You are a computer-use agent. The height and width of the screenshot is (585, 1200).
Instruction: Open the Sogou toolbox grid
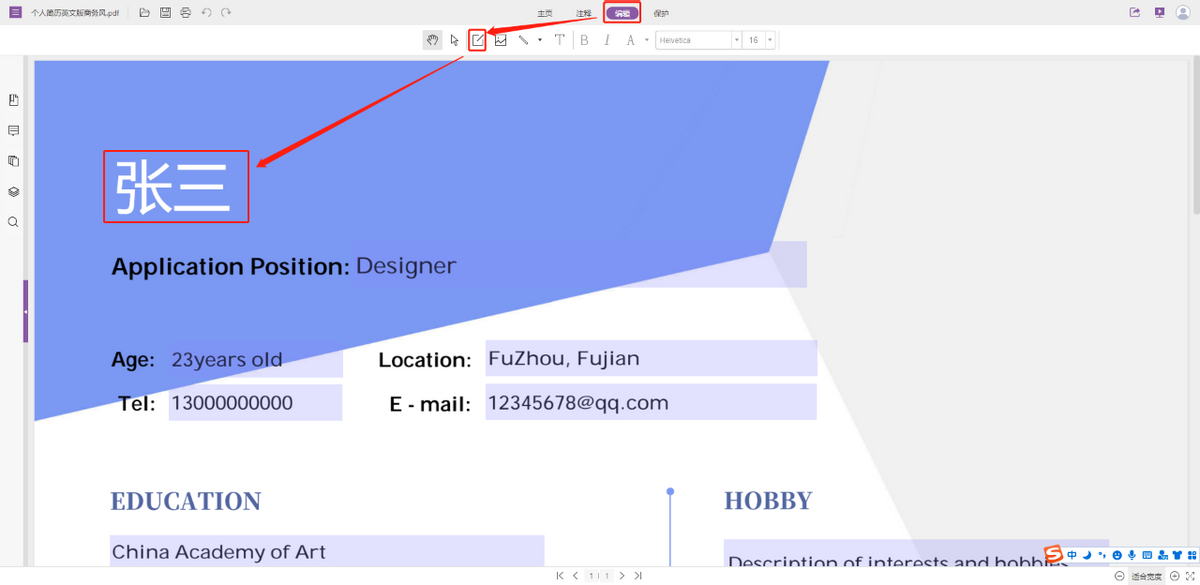click(x=1192, y=555)
